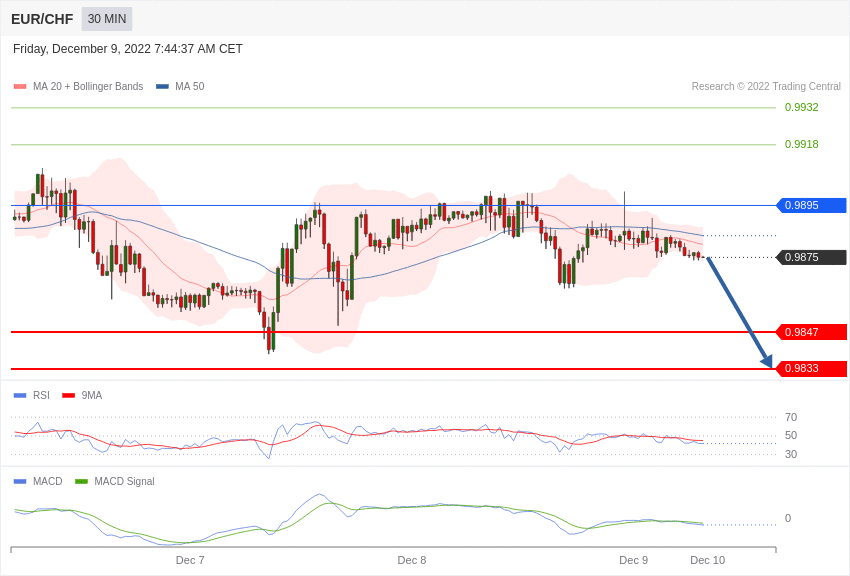Image resolution: width=850 pixels, height=576 pixels.
Task: Click the blue RSI legend swatch
Action: click(x=20, y=396)
